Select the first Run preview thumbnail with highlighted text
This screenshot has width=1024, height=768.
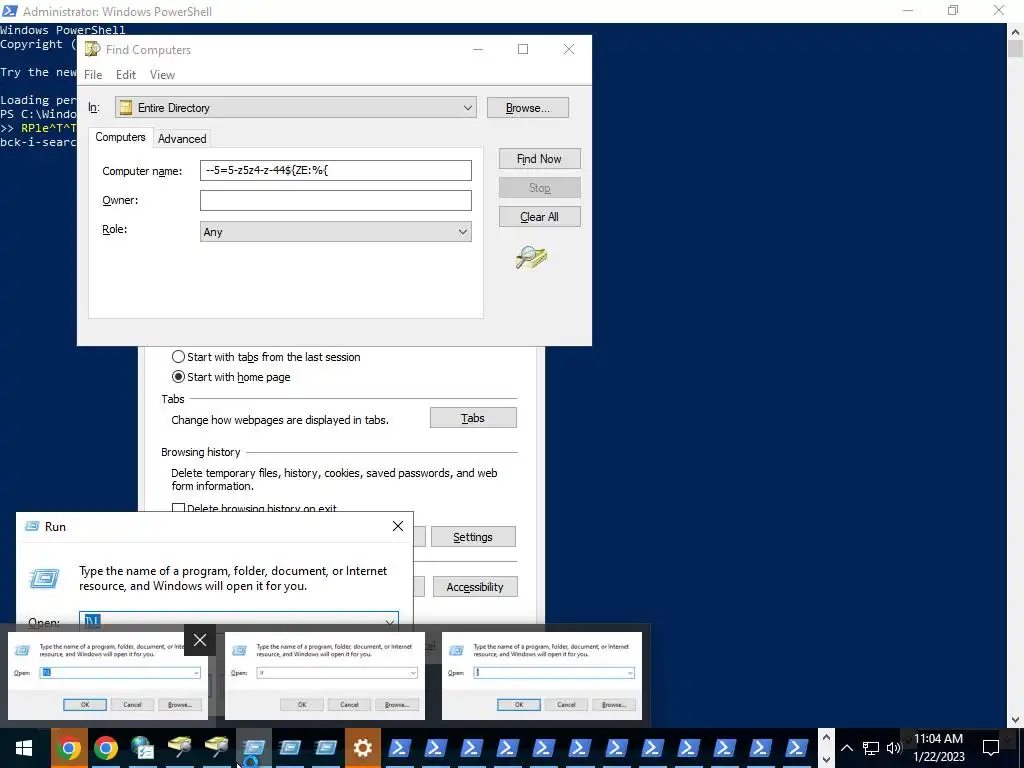108,676
